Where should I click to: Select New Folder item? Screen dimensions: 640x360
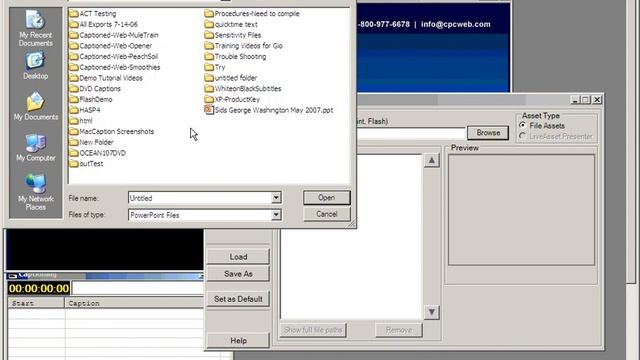pos(92,142)
